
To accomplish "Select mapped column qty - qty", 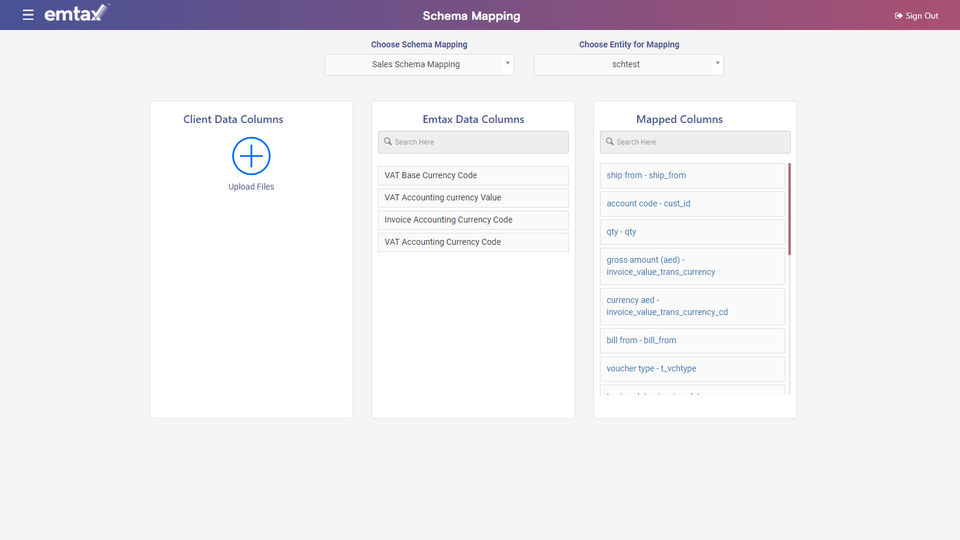I will [x=692, y=232].
